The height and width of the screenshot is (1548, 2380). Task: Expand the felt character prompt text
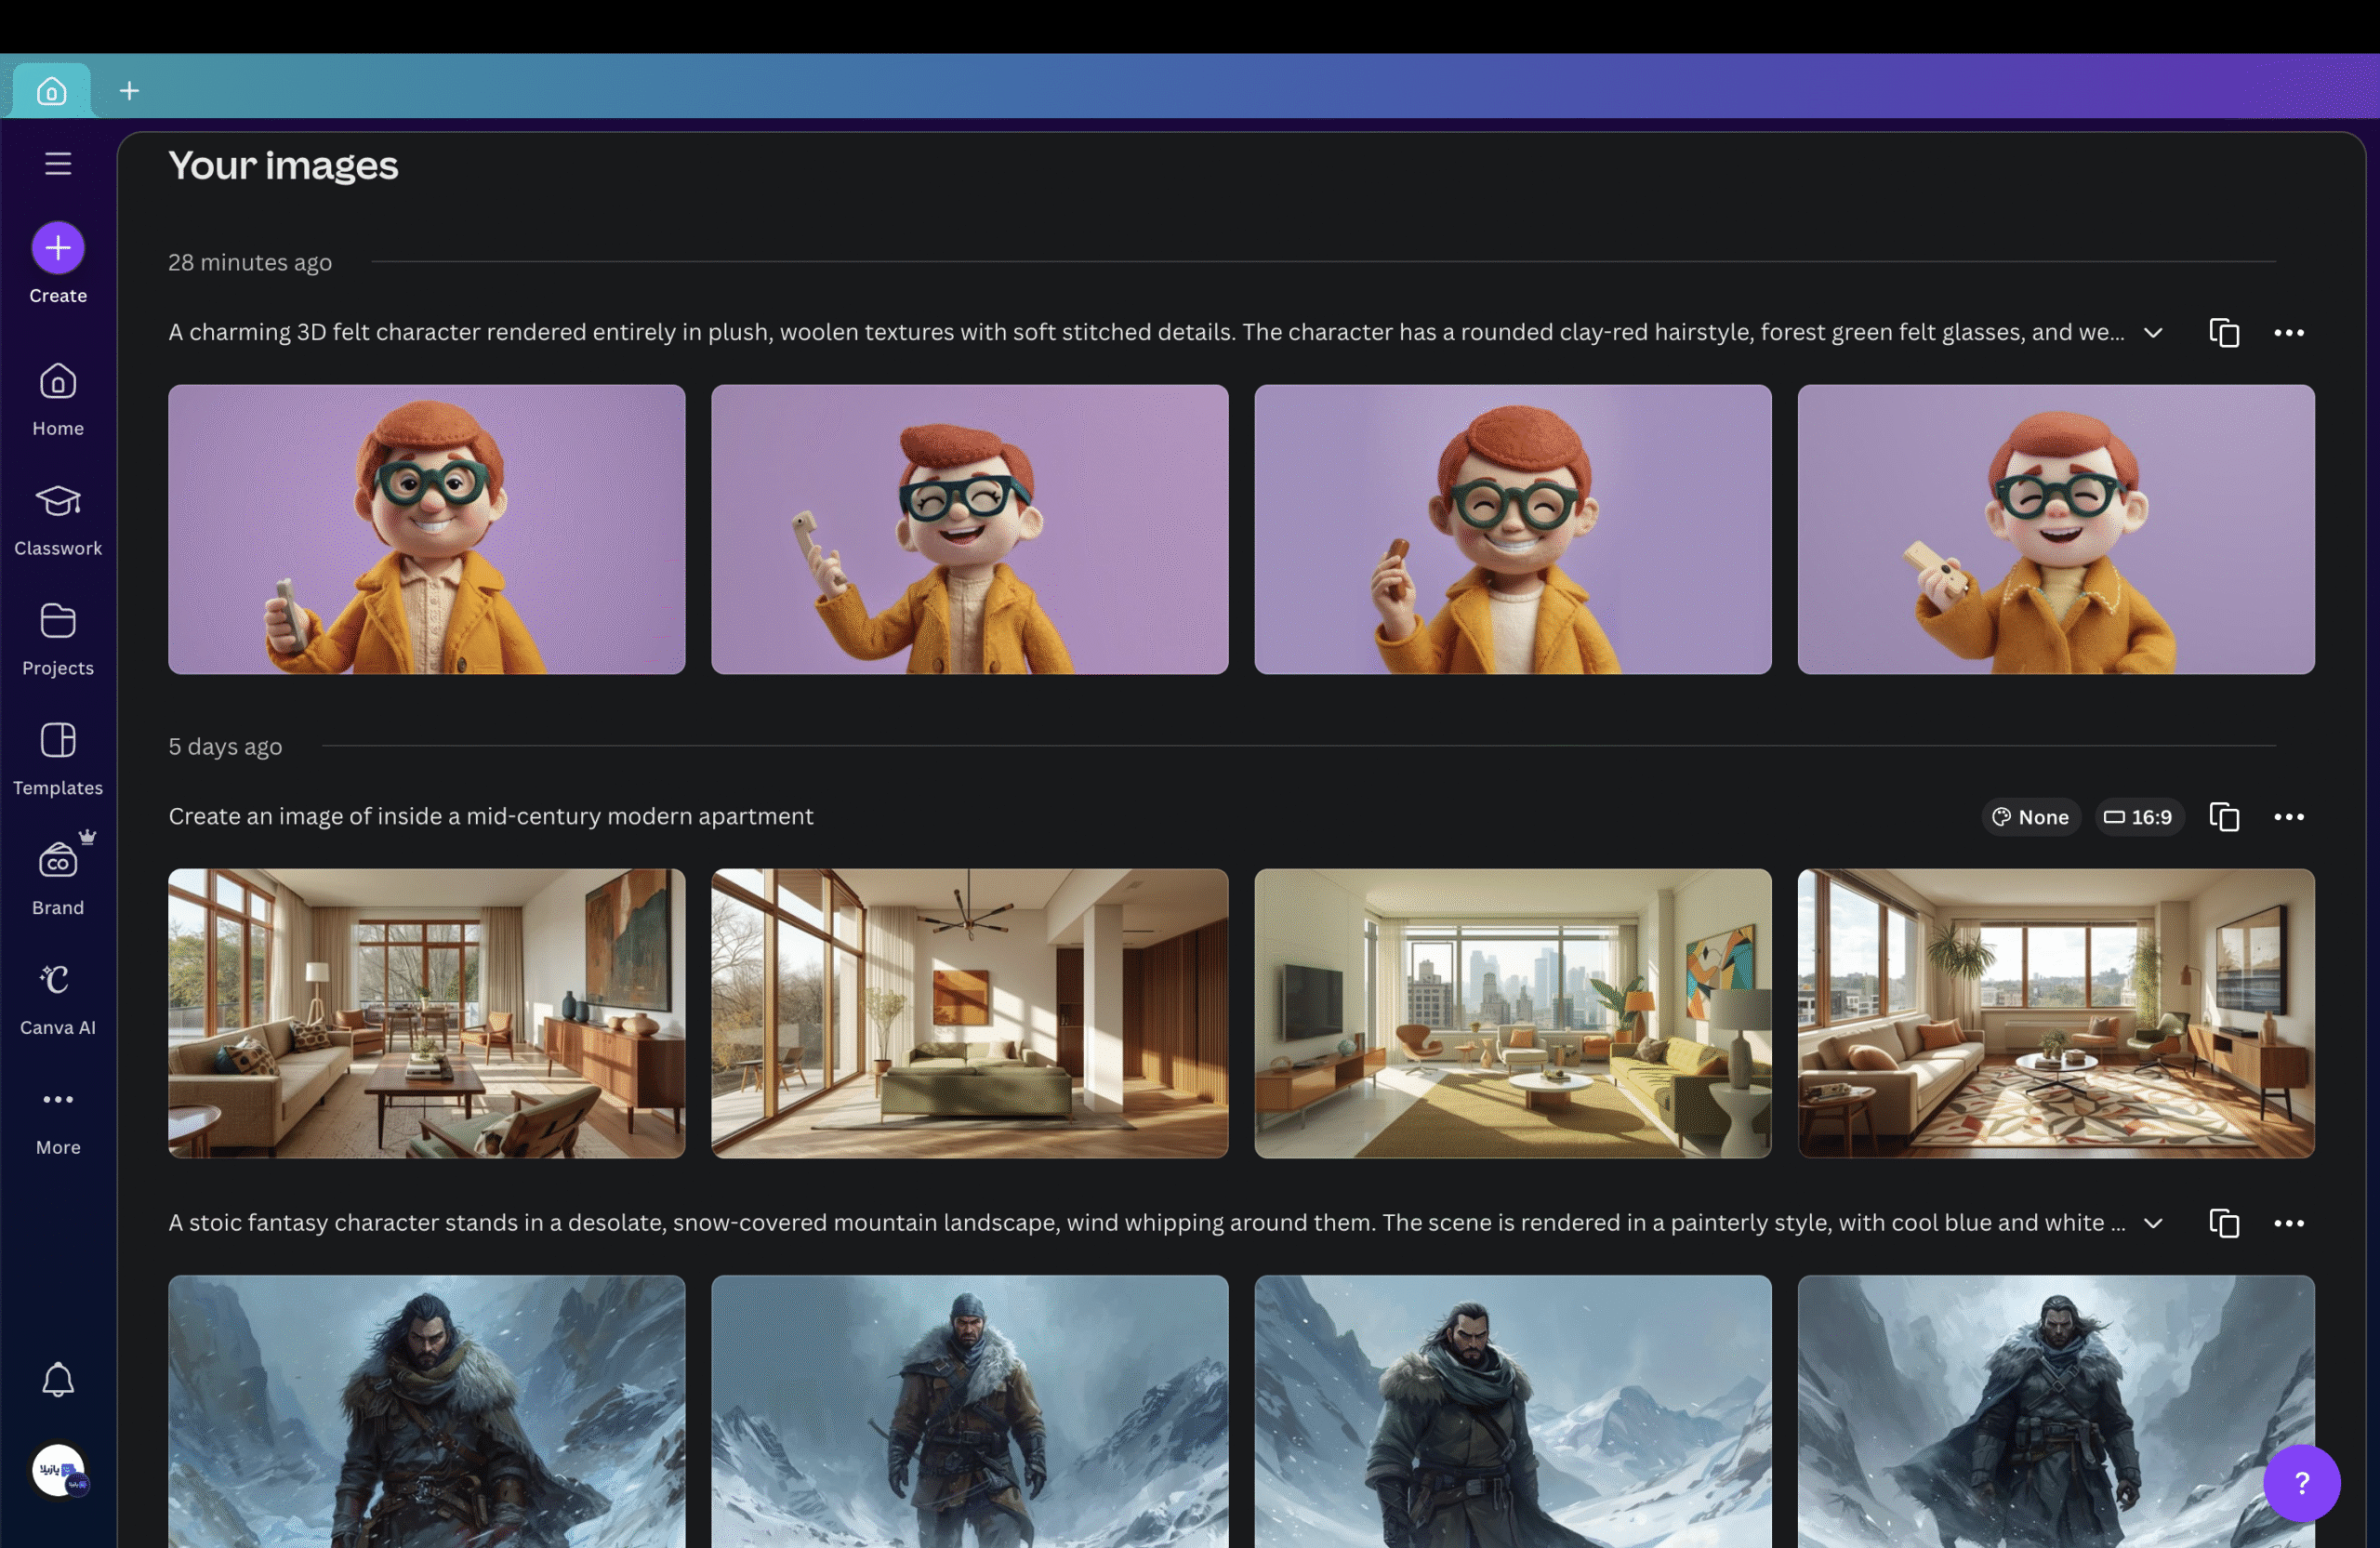[2153, 332]
